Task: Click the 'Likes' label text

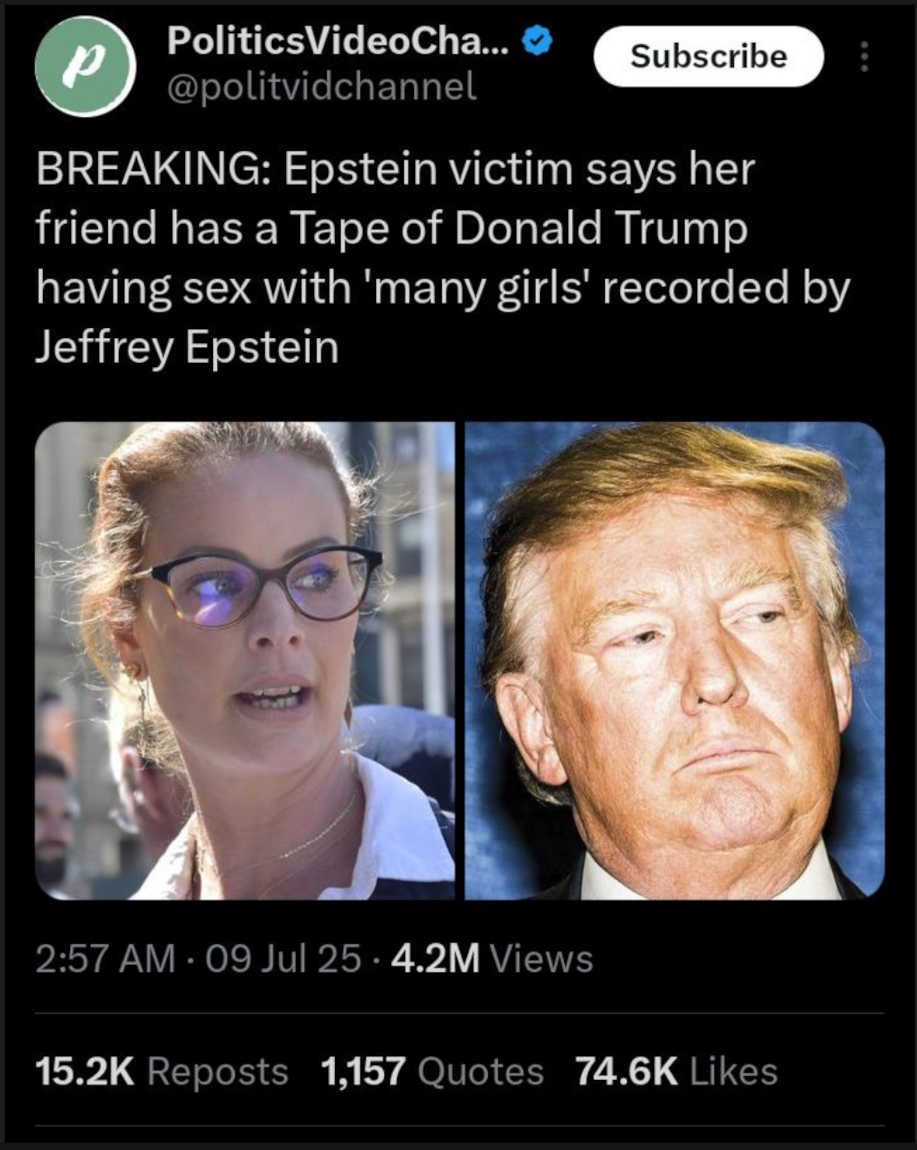Action: point(734,1072)
